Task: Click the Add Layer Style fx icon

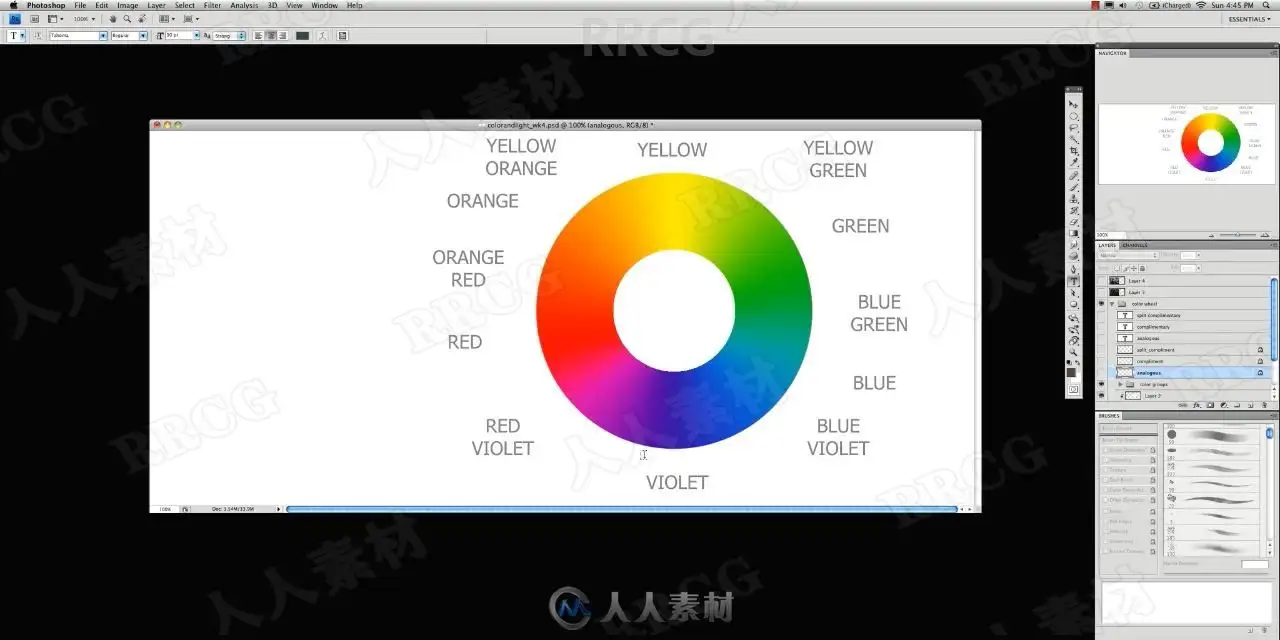Action: point(1197,405)
